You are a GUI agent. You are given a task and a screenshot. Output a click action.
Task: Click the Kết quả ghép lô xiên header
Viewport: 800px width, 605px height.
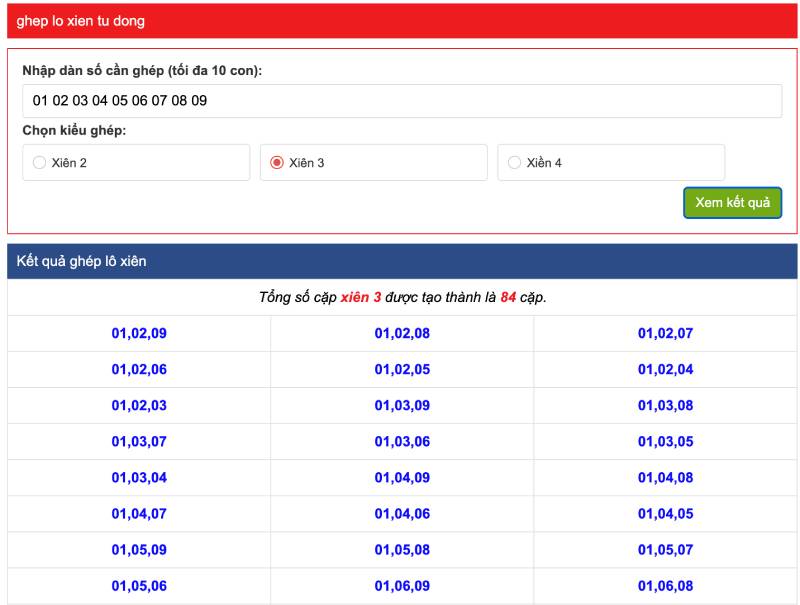(x=82, y=262)
